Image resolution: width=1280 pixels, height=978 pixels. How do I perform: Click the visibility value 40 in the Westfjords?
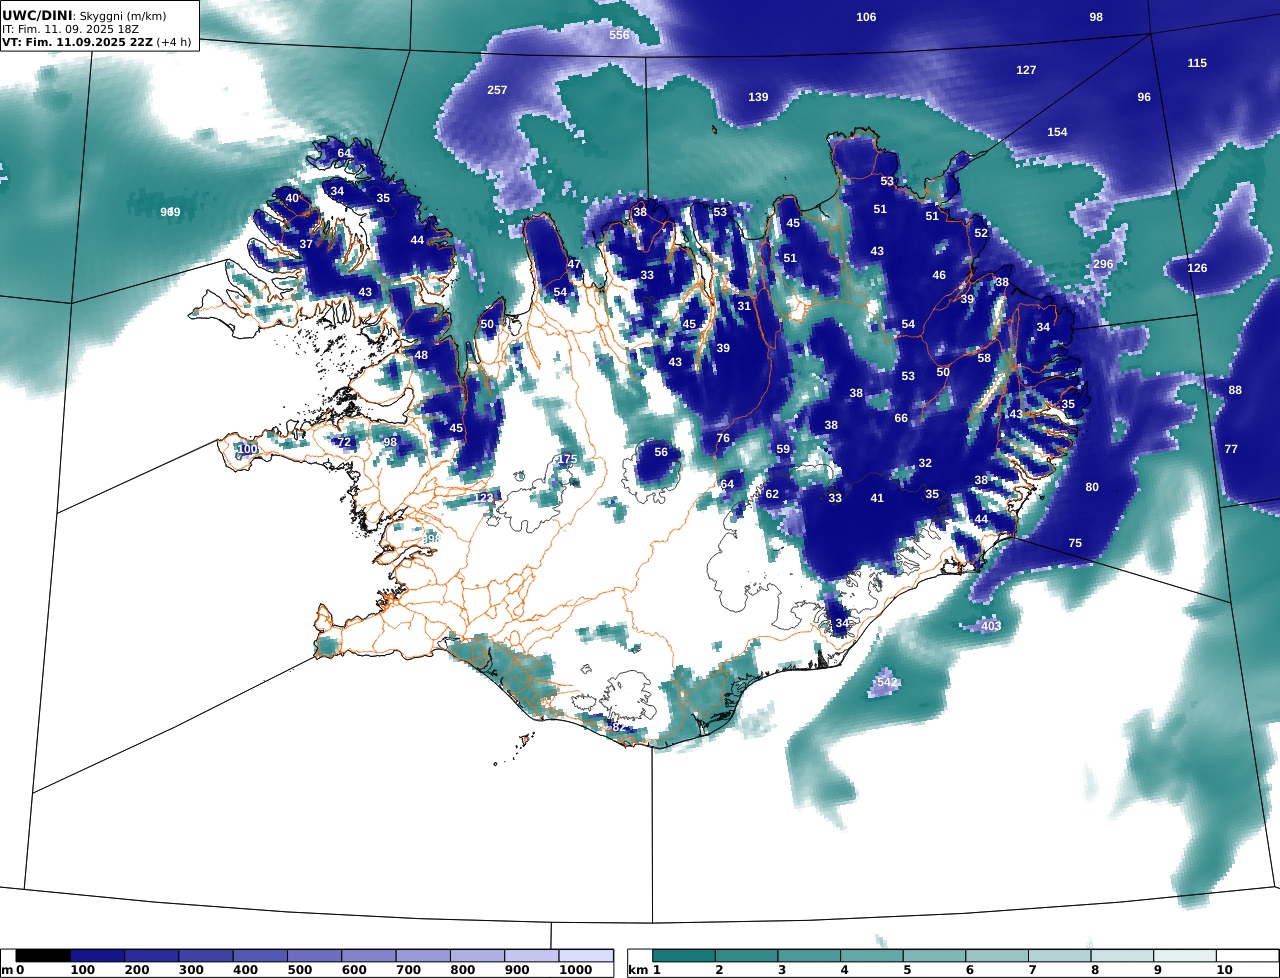tap(292, 198)
